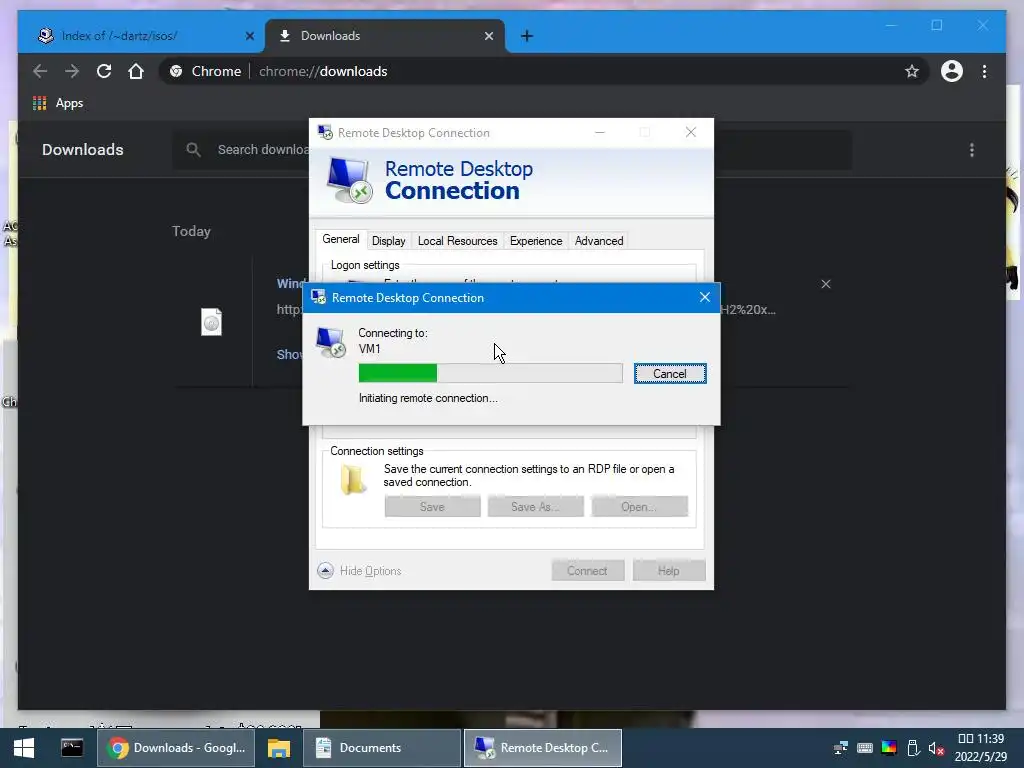Bookmark this page with the star
This screenshot has height=768, width=1024.
tap(912, 71)
